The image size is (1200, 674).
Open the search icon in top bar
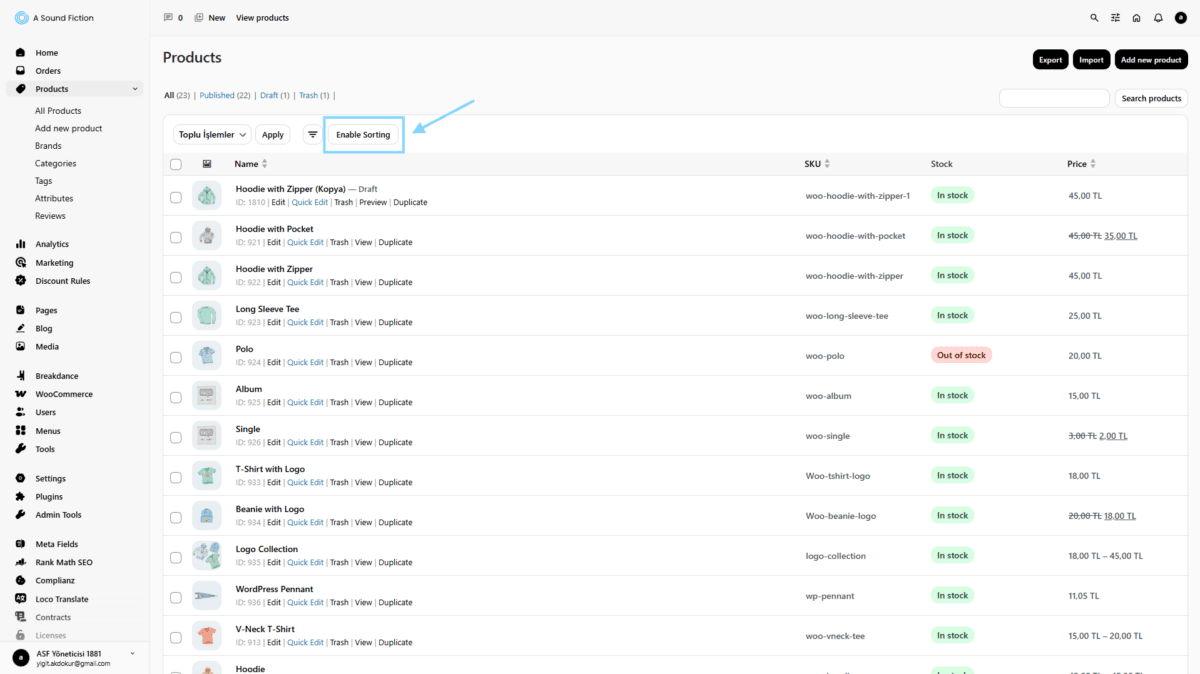tap(1094, 18)
